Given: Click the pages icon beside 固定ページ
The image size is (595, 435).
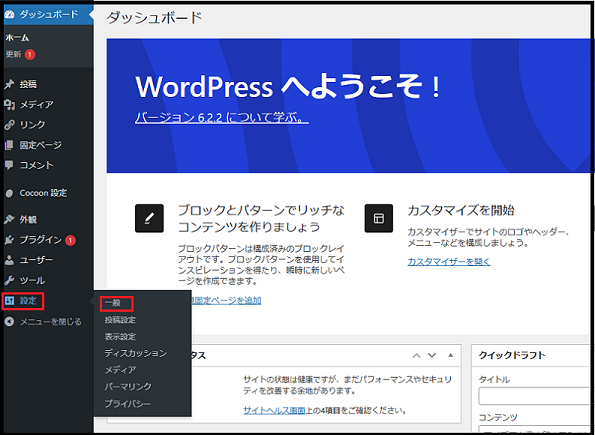Looking at the screenshot, I should click(x=9, y=145).
